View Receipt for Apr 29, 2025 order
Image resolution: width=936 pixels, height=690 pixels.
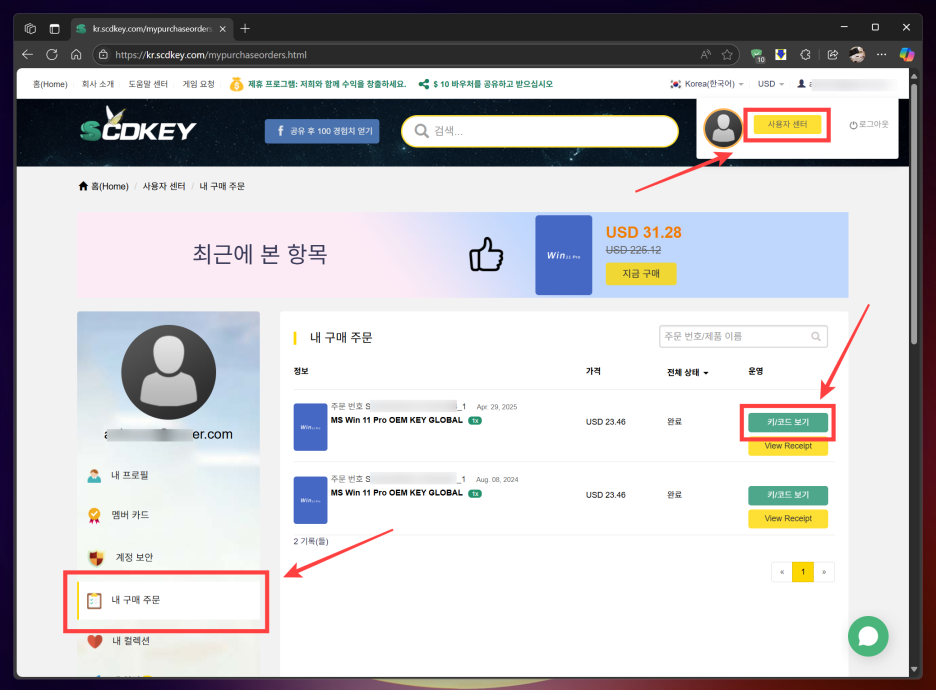[x=788, y=446]
